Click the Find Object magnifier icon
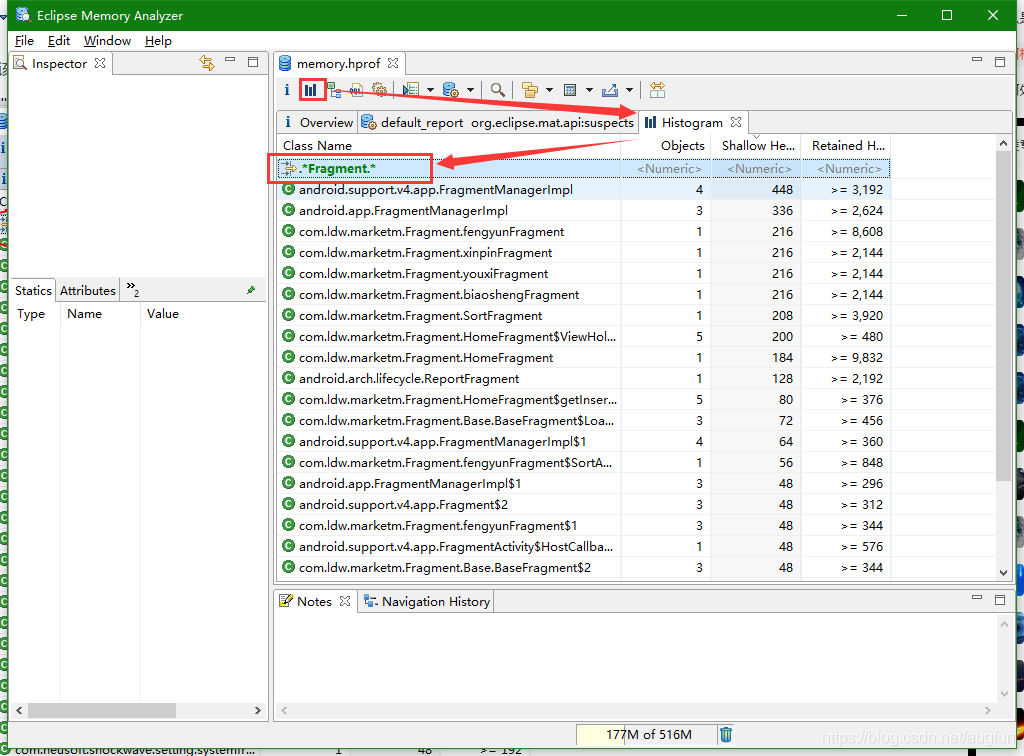 [498, 90]
